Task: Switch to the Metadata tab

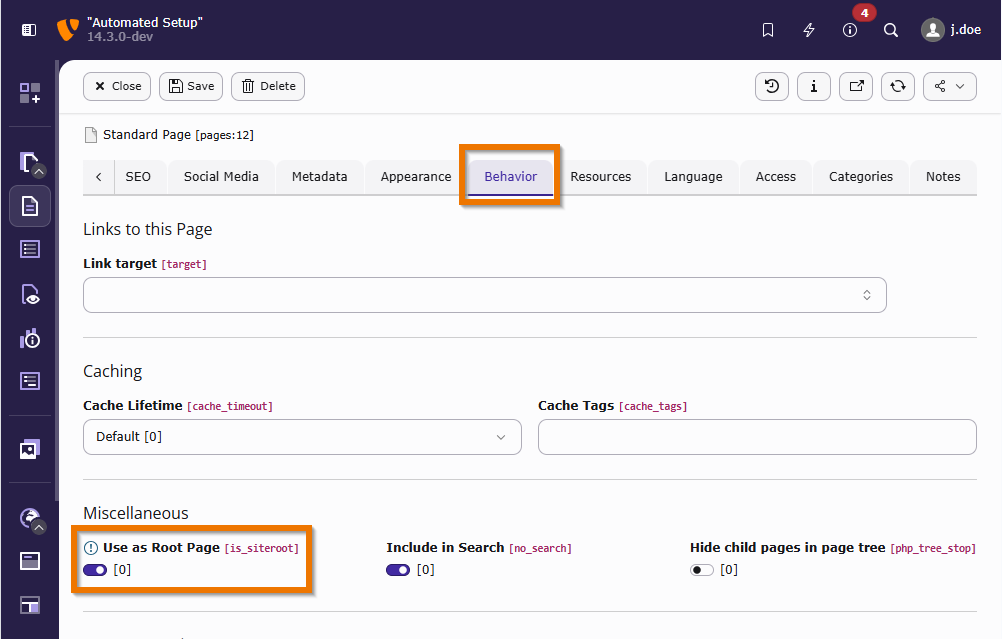Action: [x=320, y=177]
